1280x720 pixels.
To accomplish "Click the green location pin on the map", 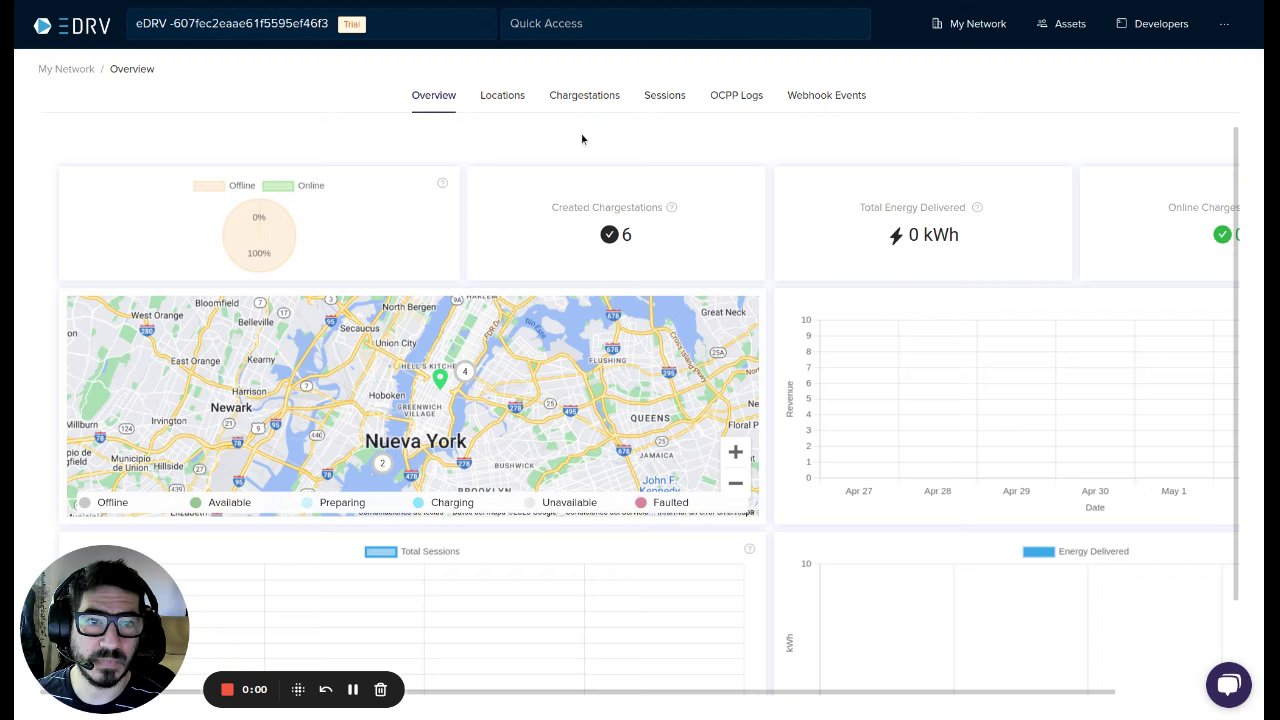I will click(x=440, y=379).
